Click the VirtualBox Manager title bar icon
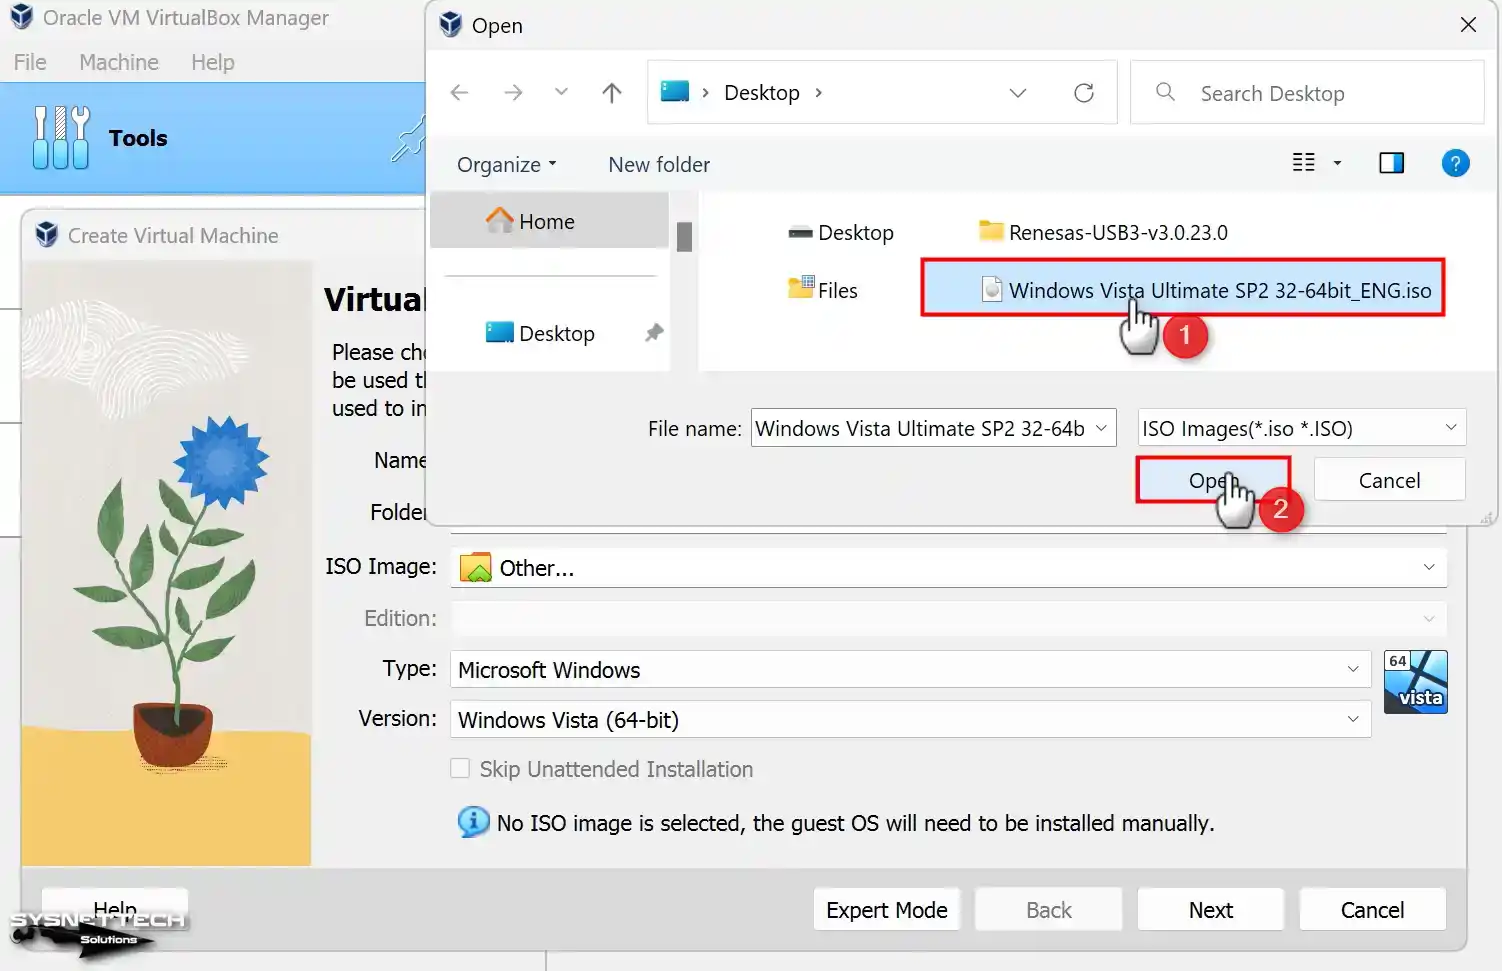Screen dimensions: 1502x971 click(x=21, y=17)
